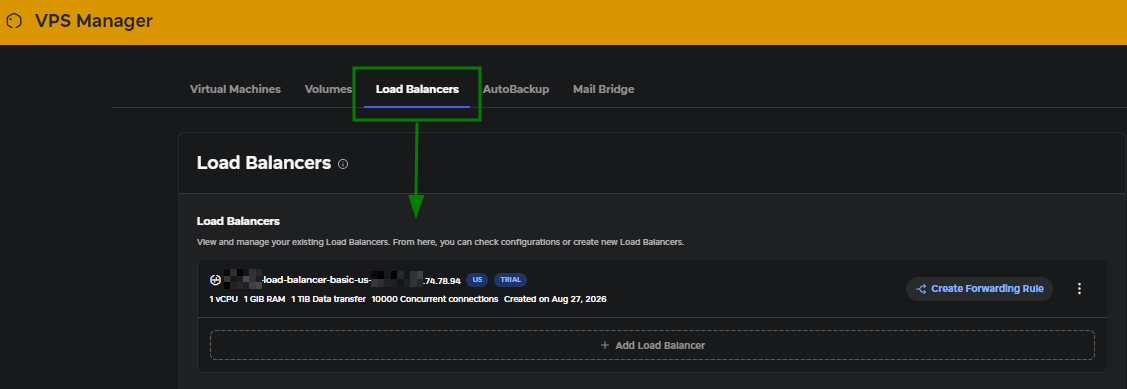Click the large Load Balancers page heading
This screenshot has height=389, width=1127.
[264, 163]
